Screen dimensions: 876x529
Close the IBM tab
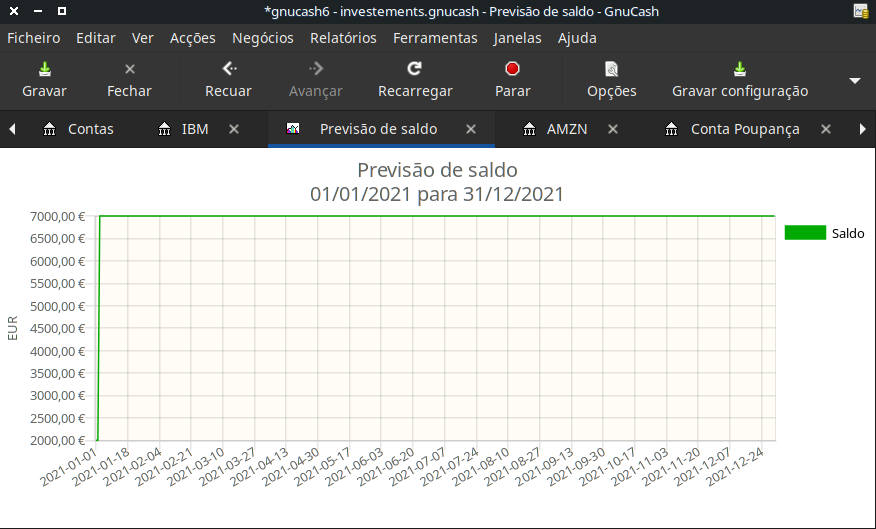click(x=234, y=129)
